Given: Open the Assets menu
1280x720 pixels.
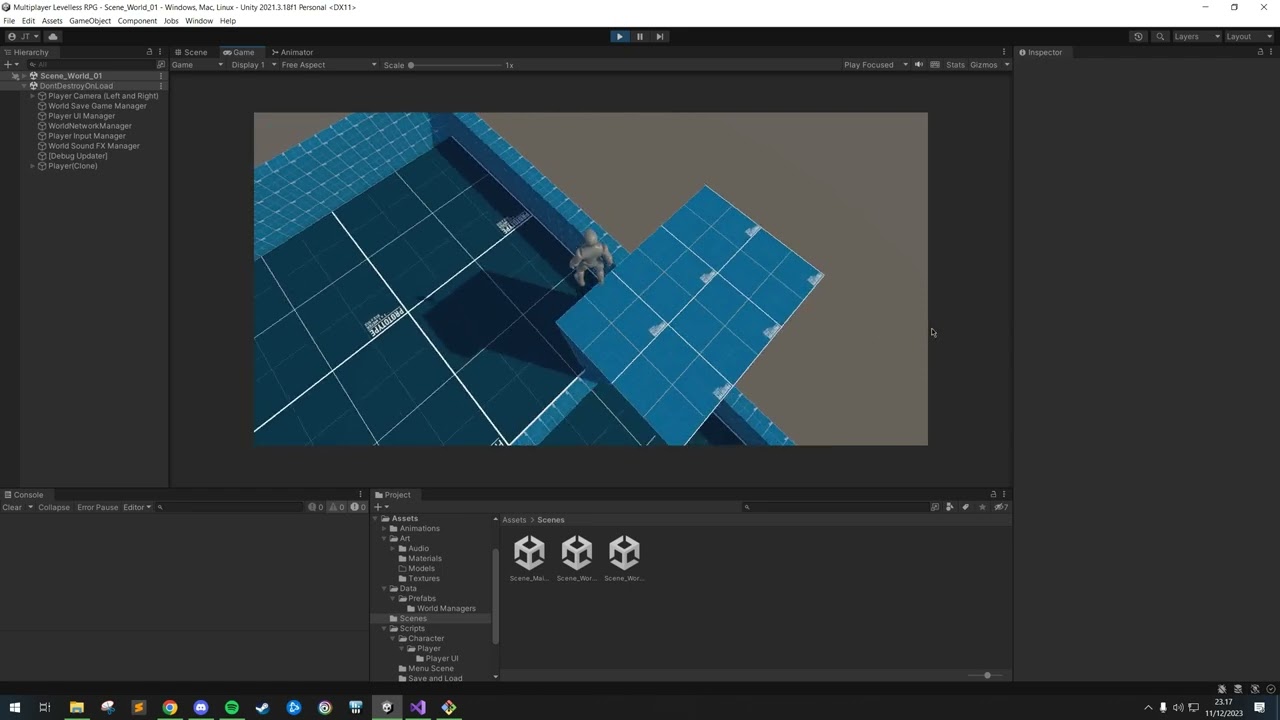Looking at the screenshot, I should pyautogui.click(x=52, y=21).
